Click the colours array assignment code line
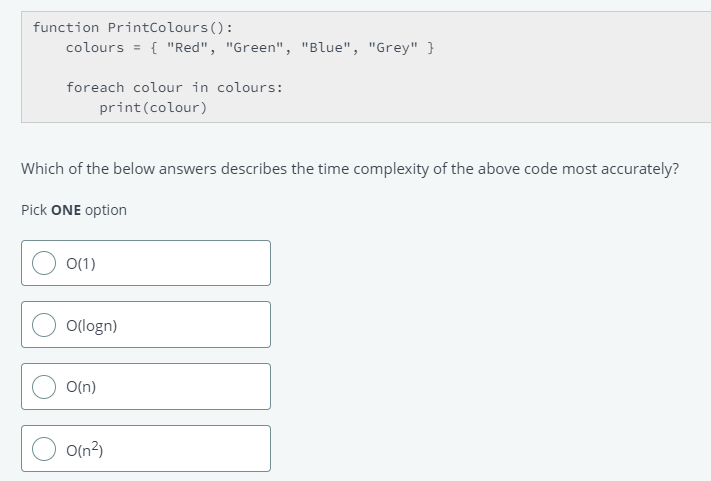The width and height of the screenshot is (711, 481). click(x=250, y=48)
